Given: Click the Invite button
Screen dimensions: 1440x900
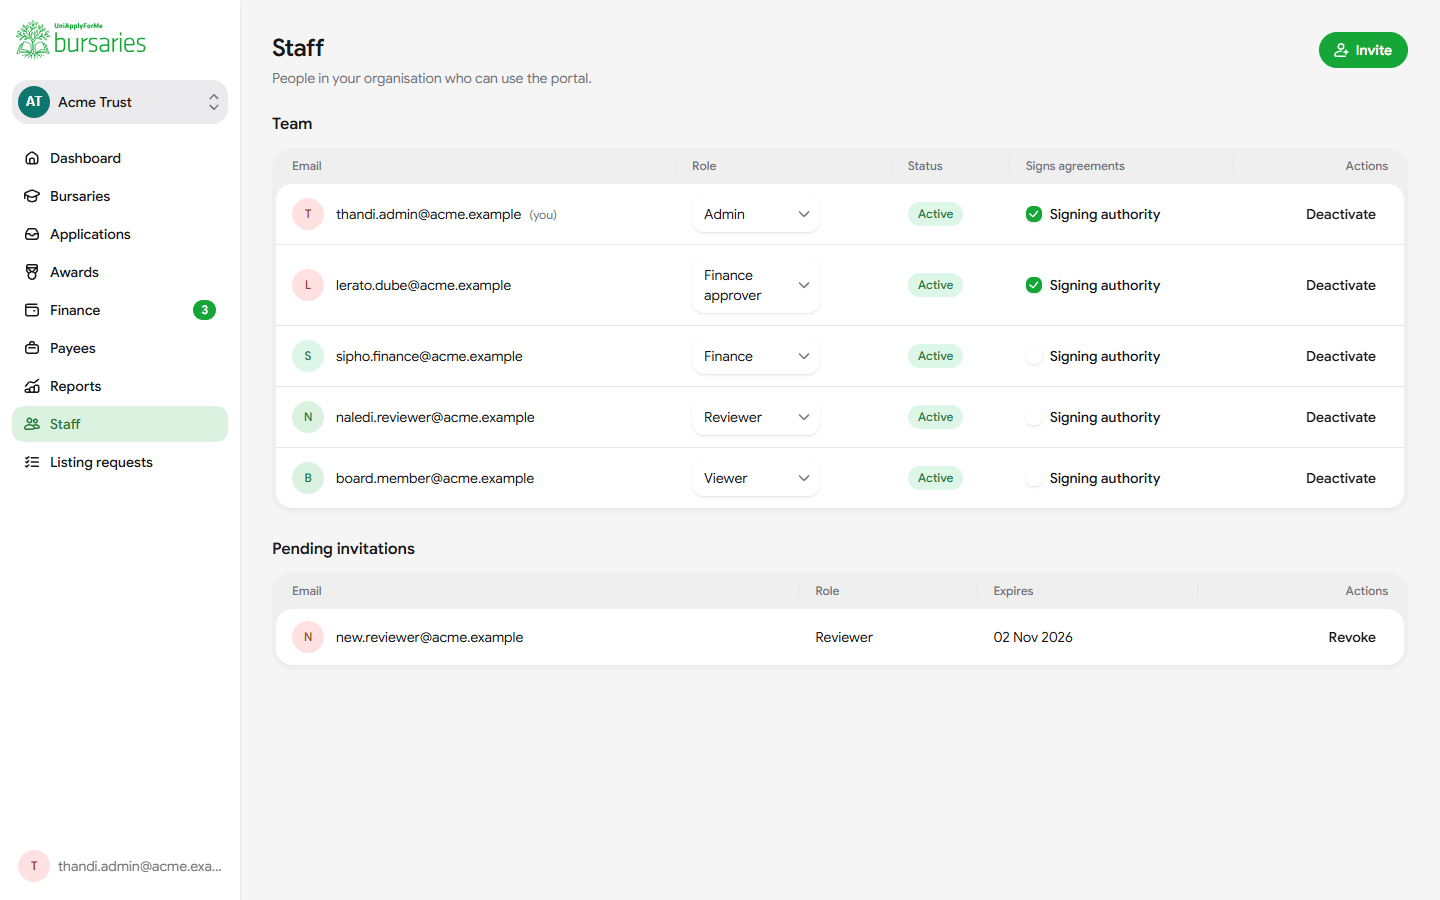Looking at the screenshot, I should (x=1363, y=50).
